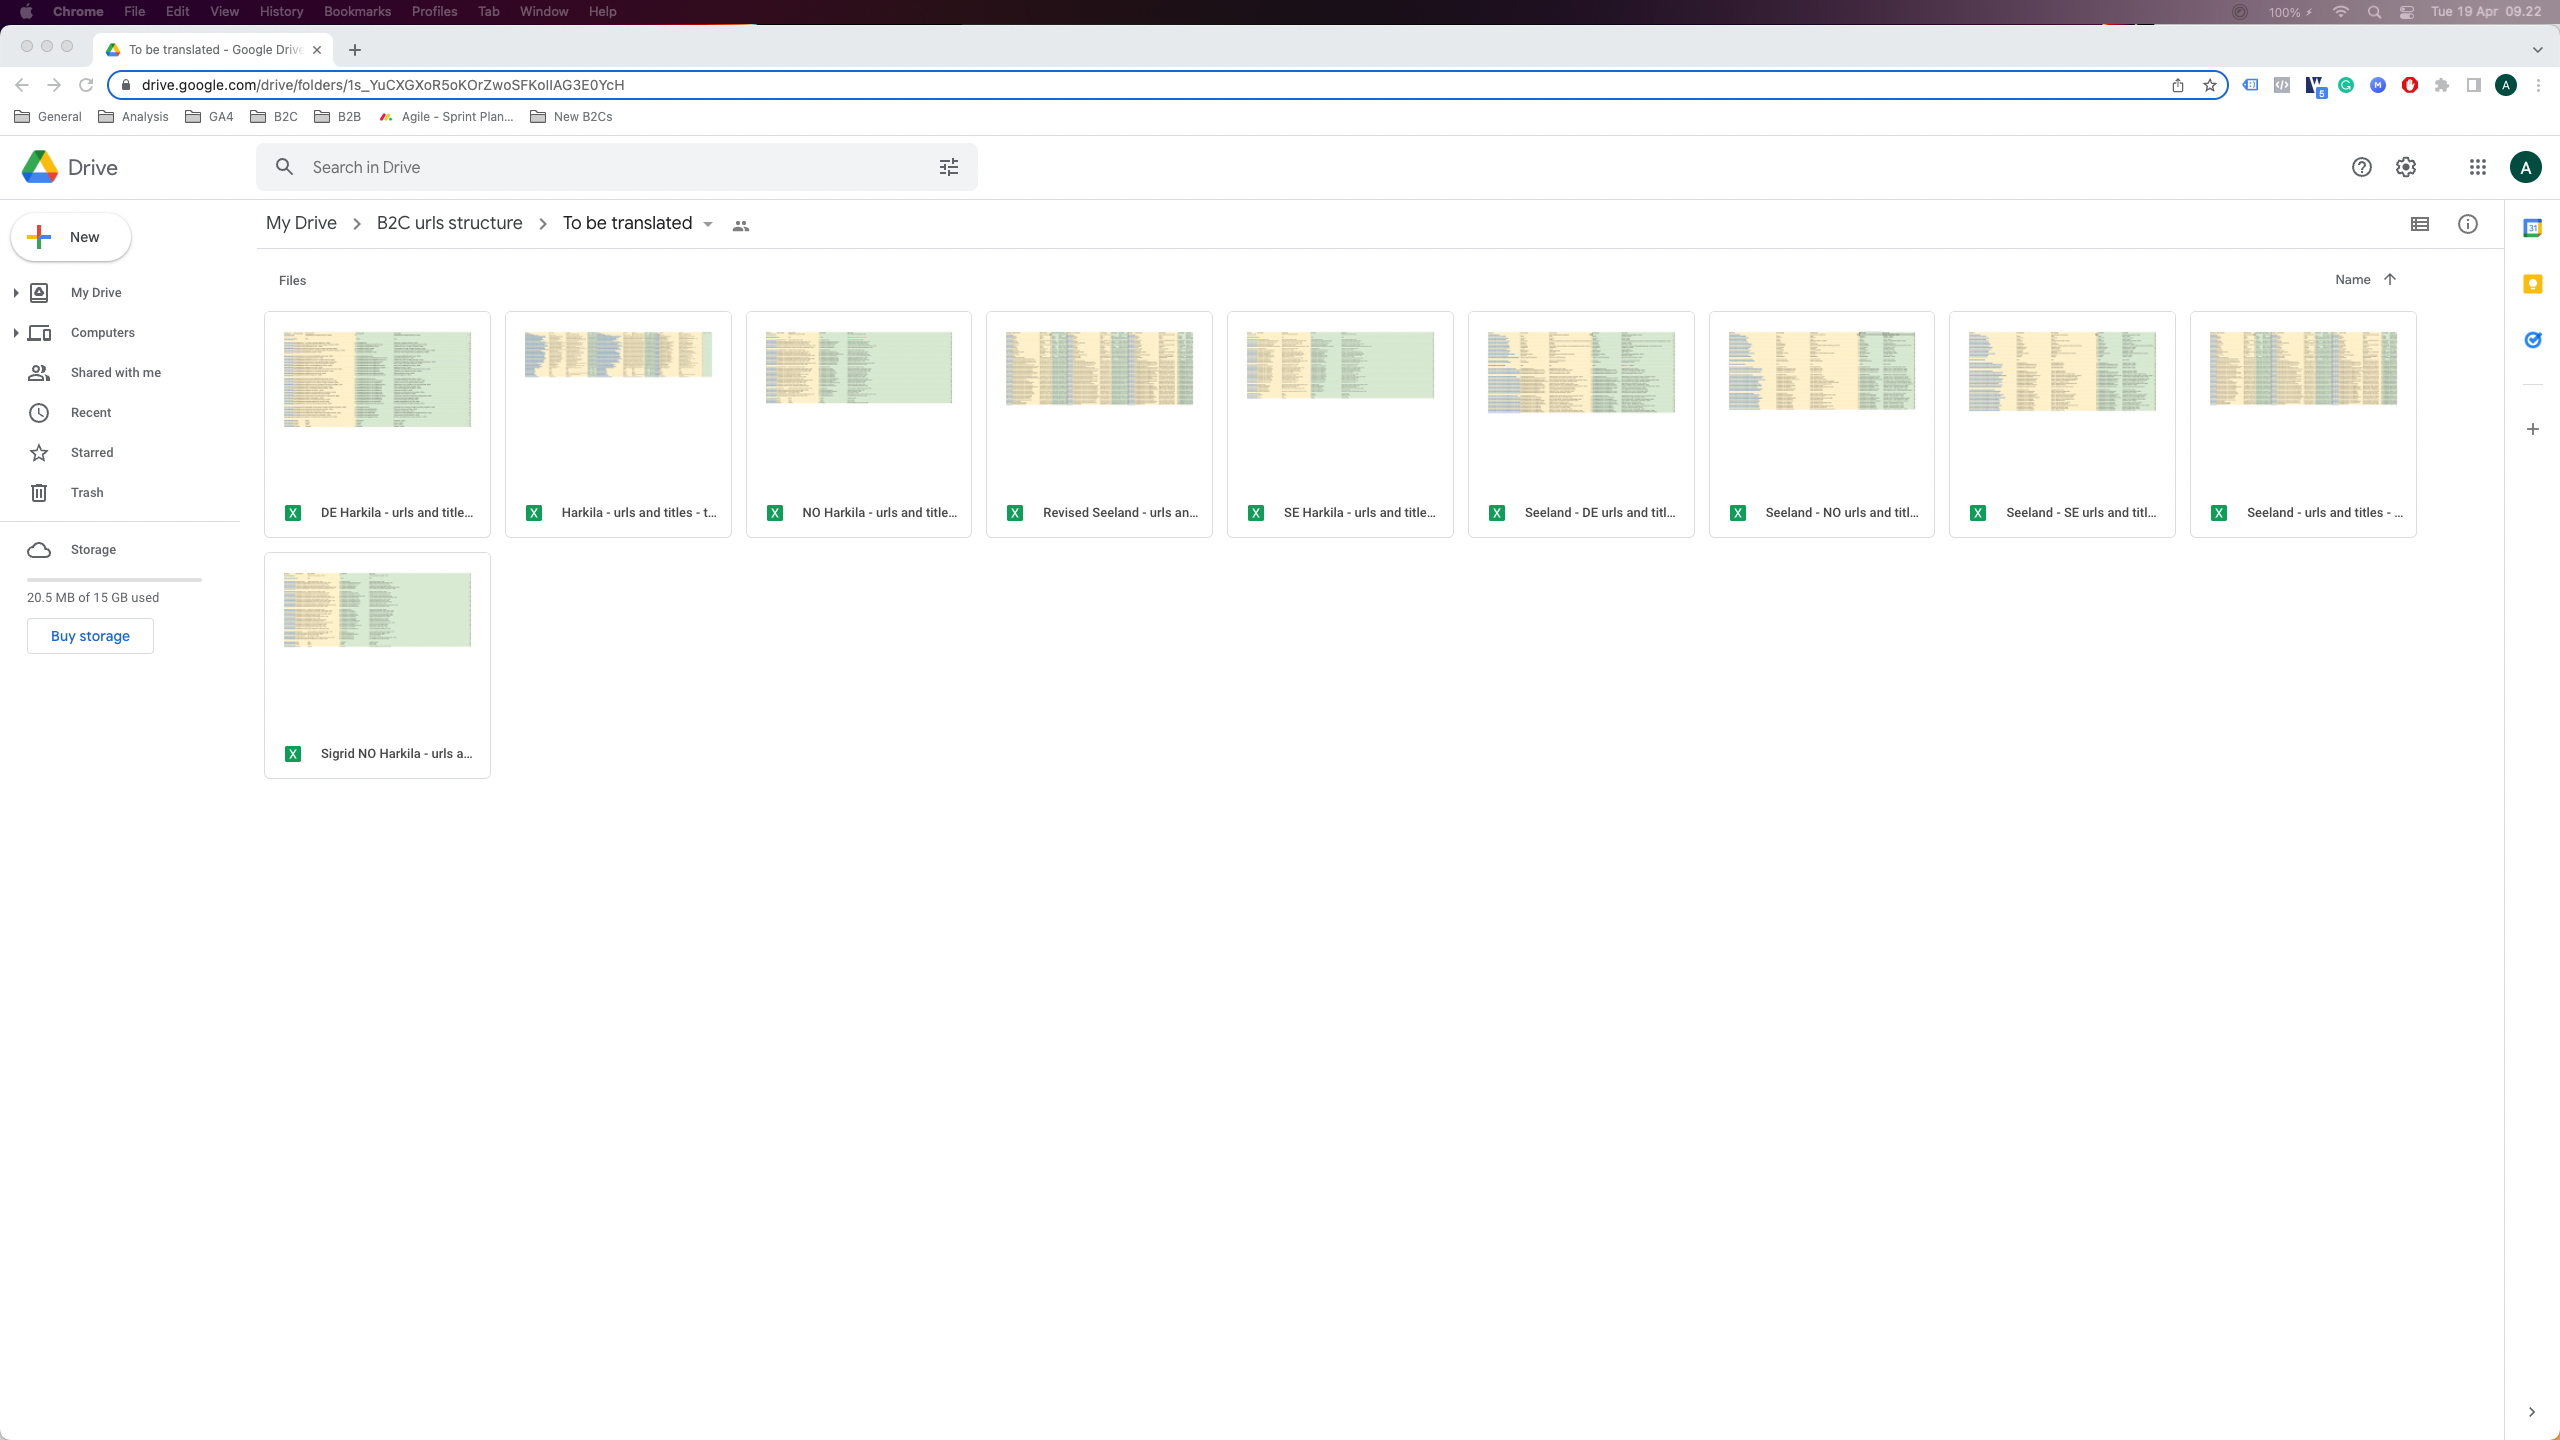2560x1440 pixels.
Task: Get add-ons plus icon
Action: pos(2533,429)
